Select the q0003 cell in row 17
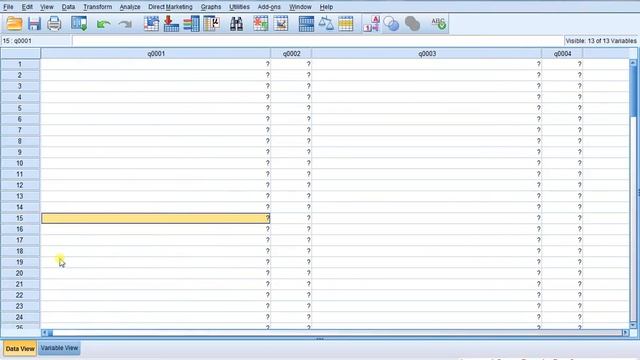This screenshot has height=360, width=640. [427, 240]
